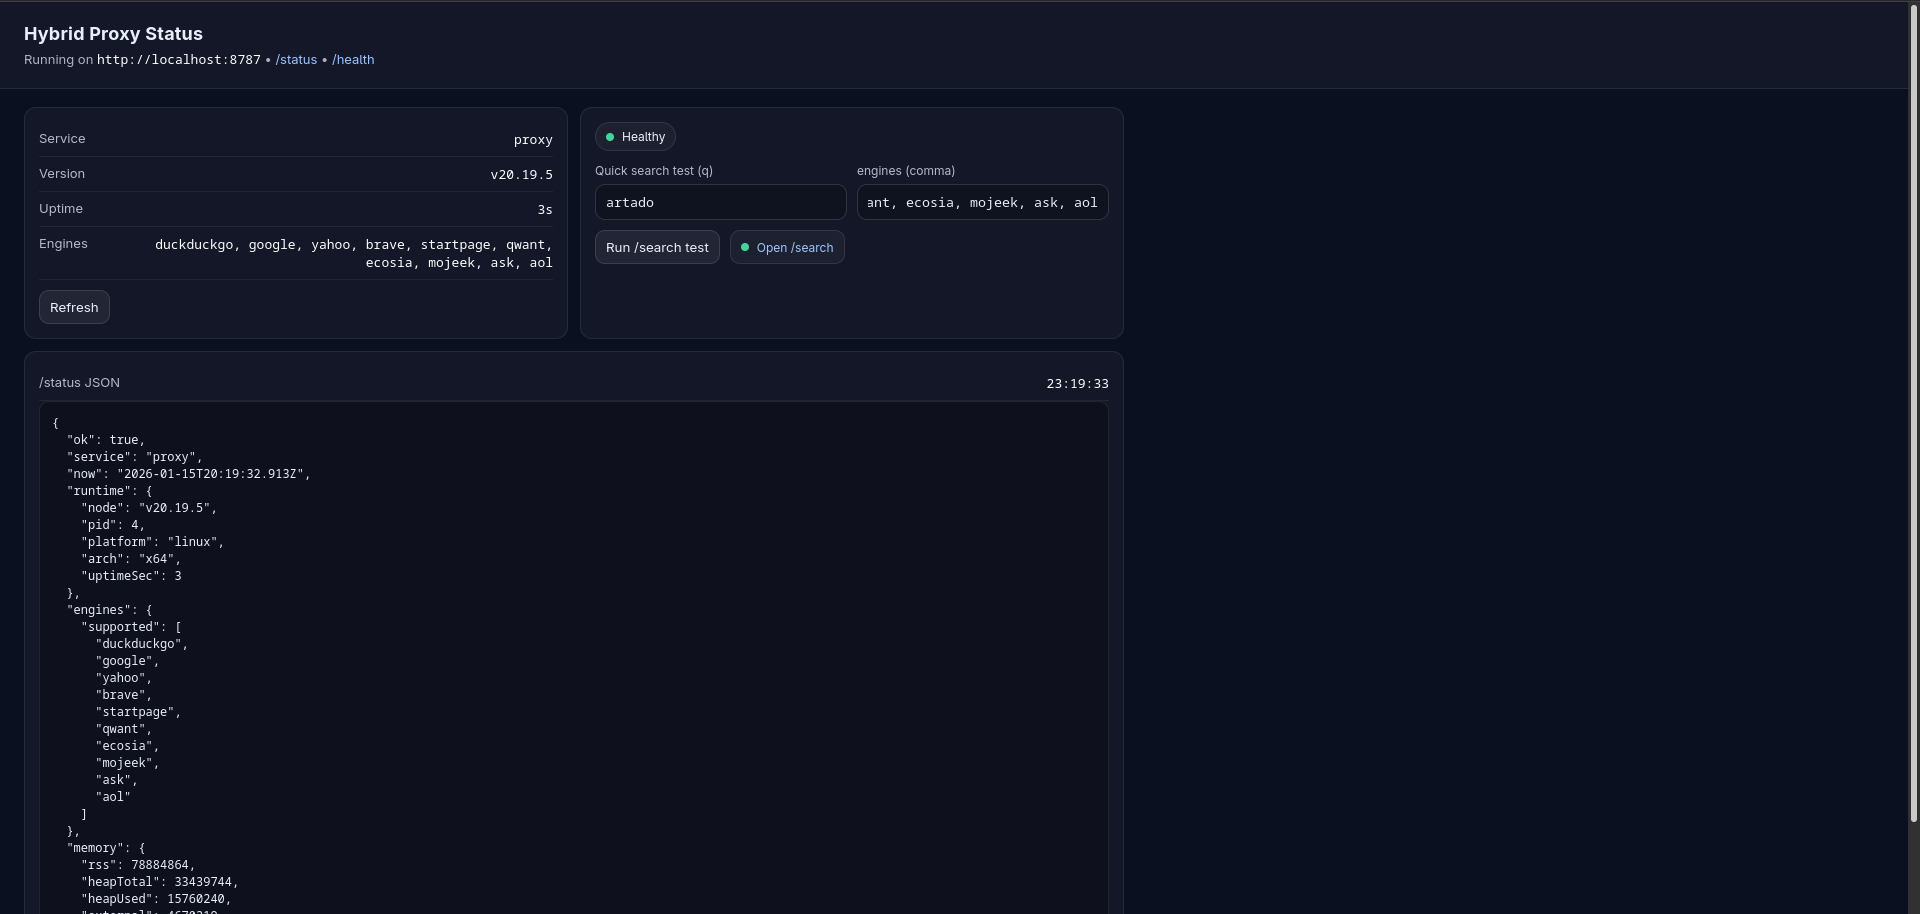Click the Quick search test (q) label
This screenshot has width=1920, height=914.
point(653,171)
